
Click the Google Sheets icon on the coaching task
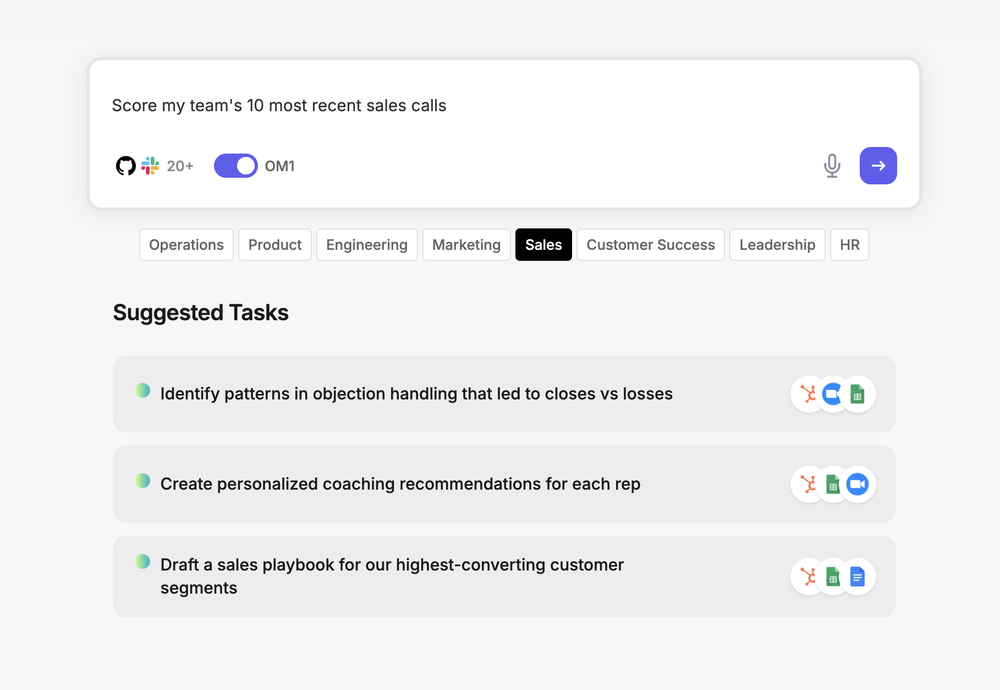(x=833, y=484)
